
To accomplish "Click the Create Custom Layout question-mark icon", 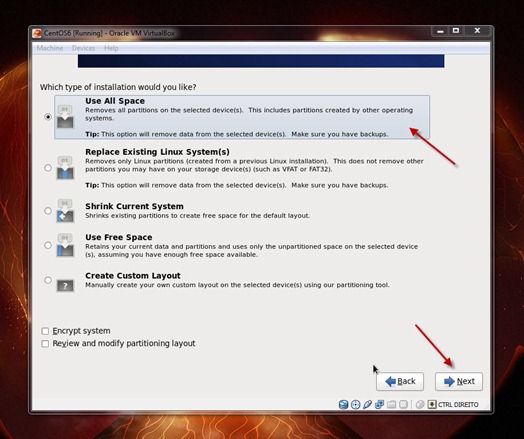I will (x=65, y=286).
